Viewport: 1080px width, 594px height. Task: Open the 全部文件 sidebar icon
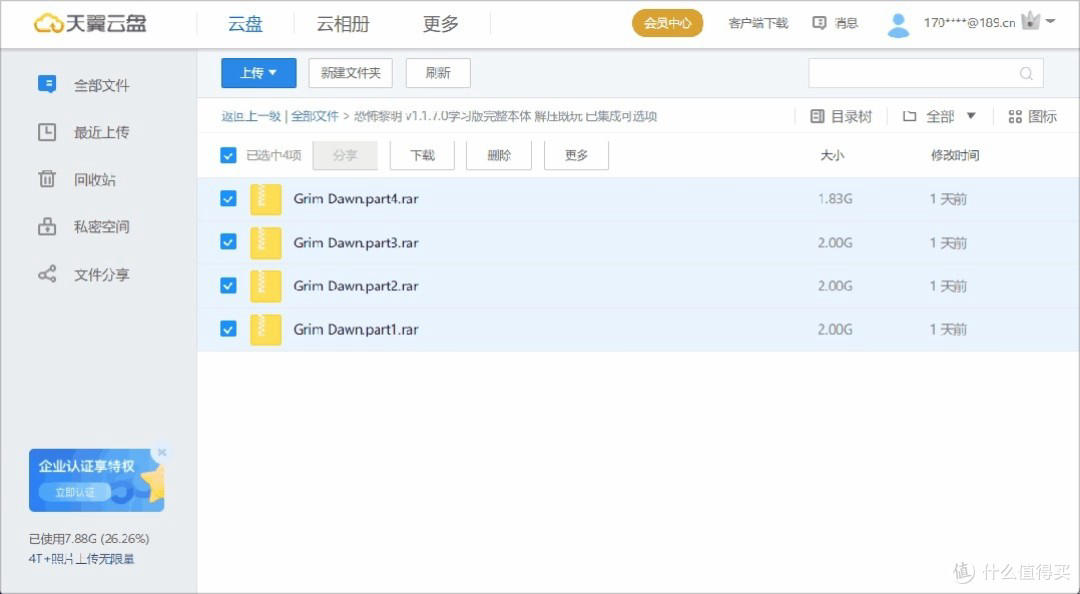(47, 85)
